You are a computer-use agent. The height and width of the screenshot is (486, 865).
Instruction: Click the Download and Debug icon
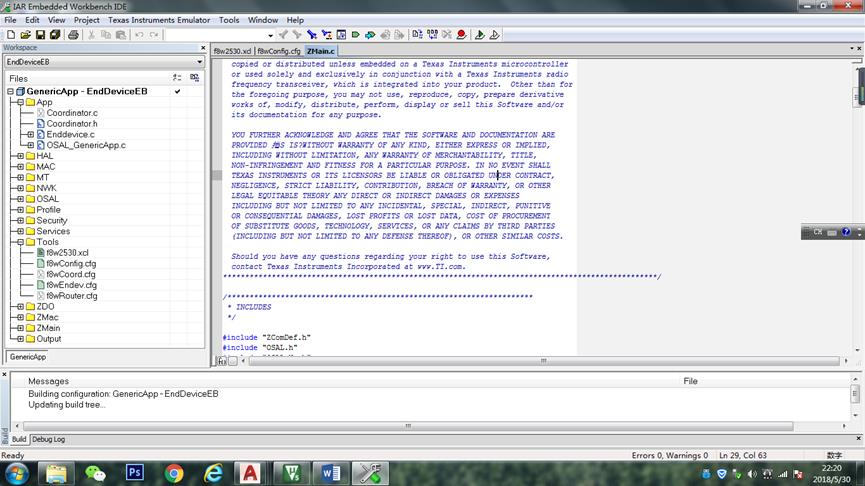pos(480,35)
